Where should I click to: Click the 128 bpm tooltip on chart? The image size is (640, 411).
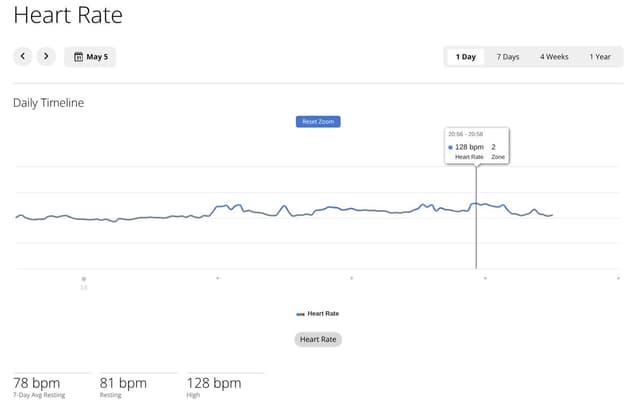coord(476,146)
